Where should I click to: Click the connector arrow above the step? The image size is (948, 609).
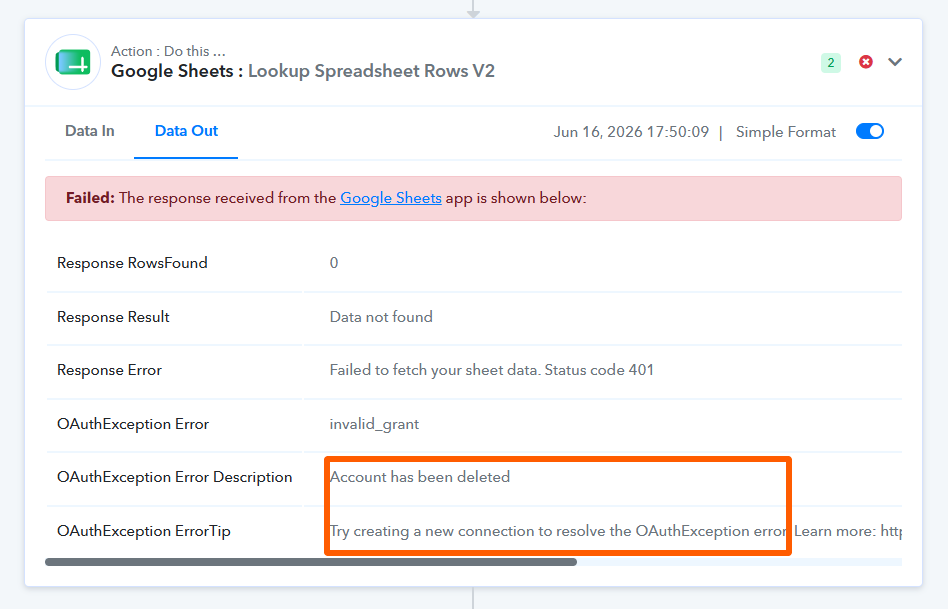(473, 9)
